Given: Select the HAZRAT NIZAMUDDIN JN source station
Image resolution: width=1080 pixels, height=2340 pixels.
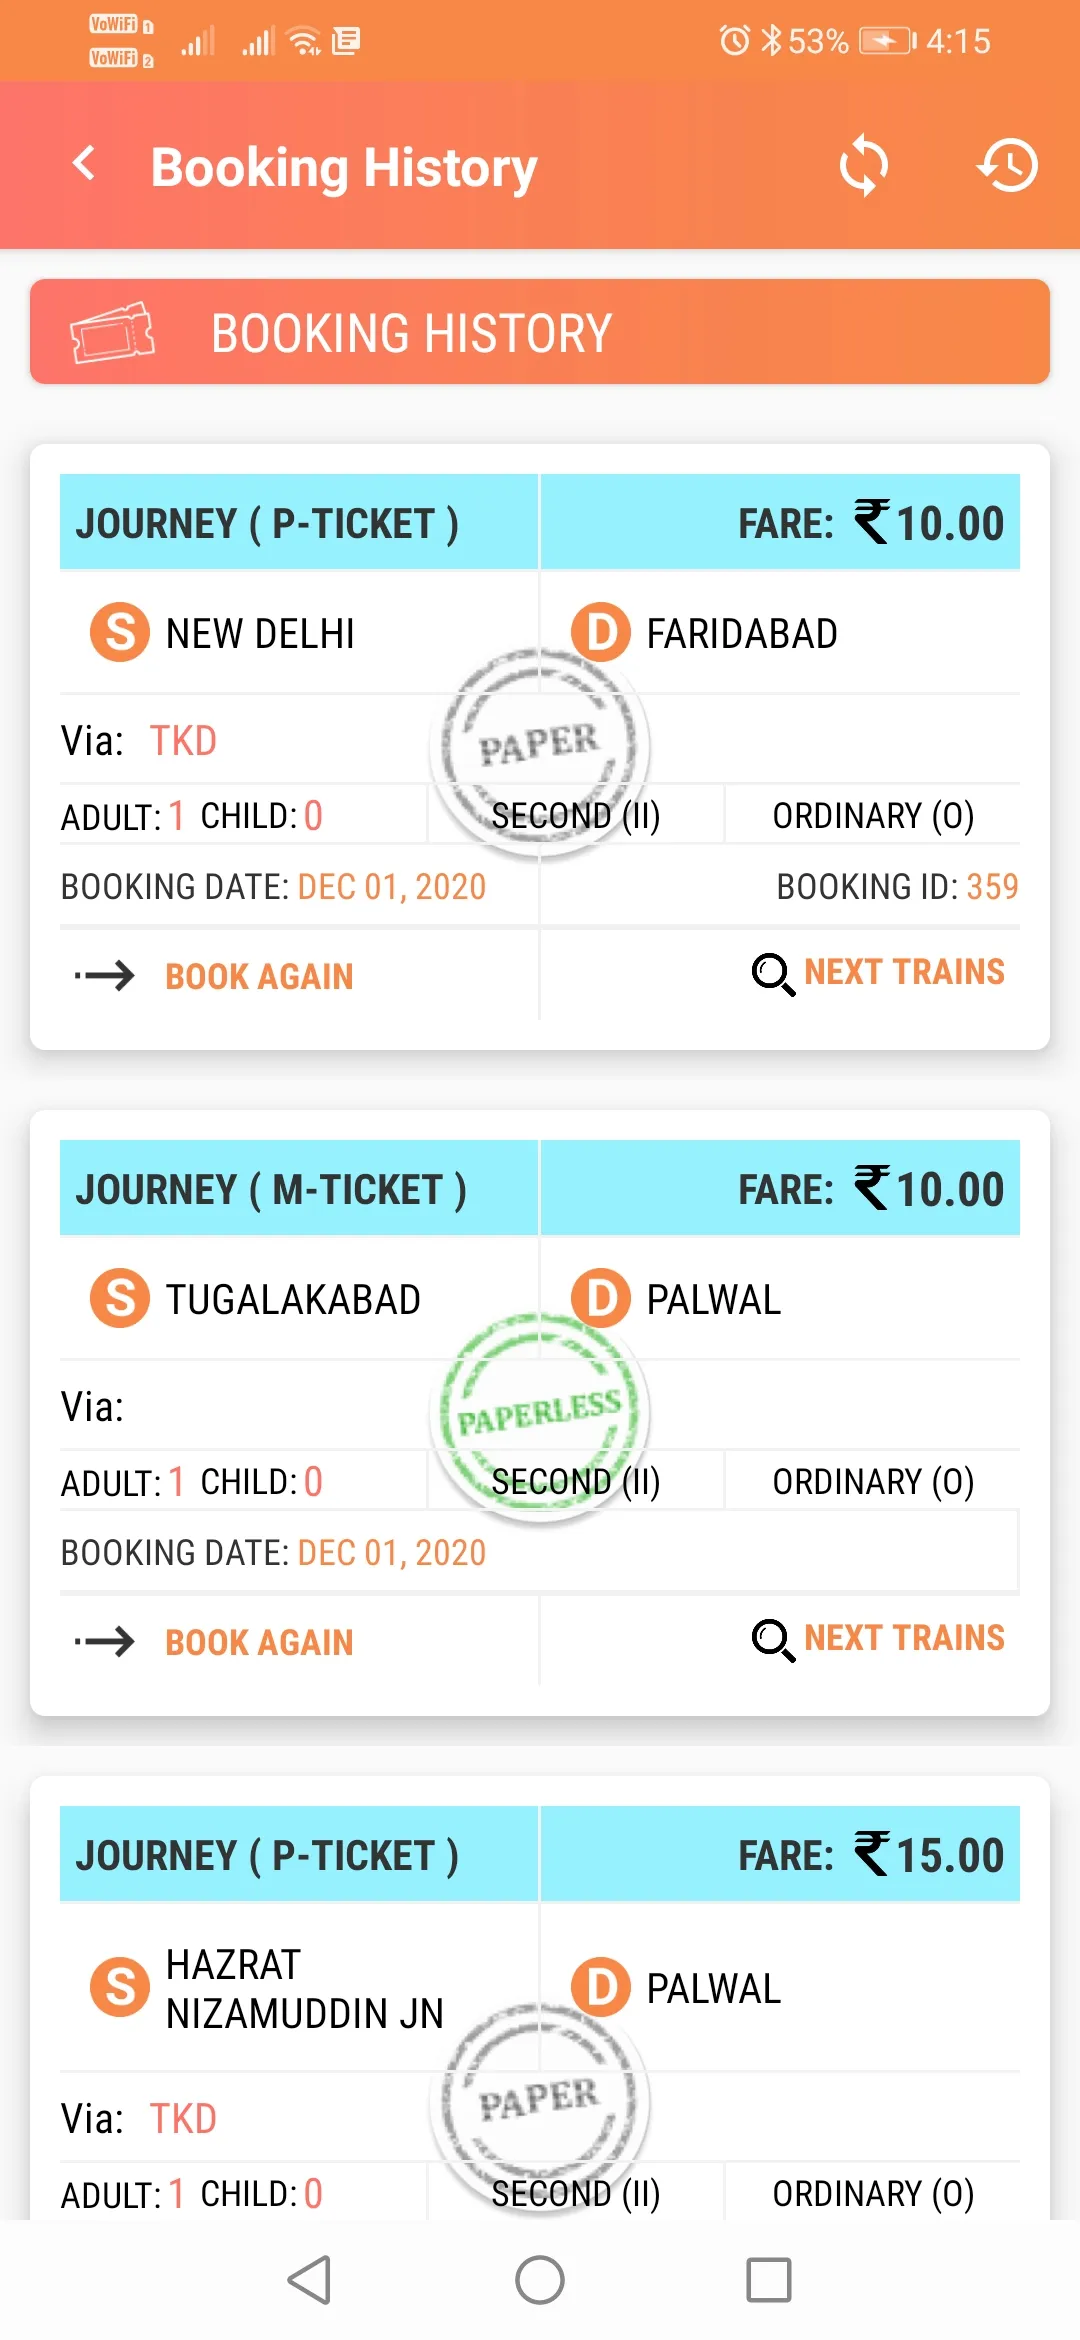Looking at the screenshot, I should (x=305, y=1989).
